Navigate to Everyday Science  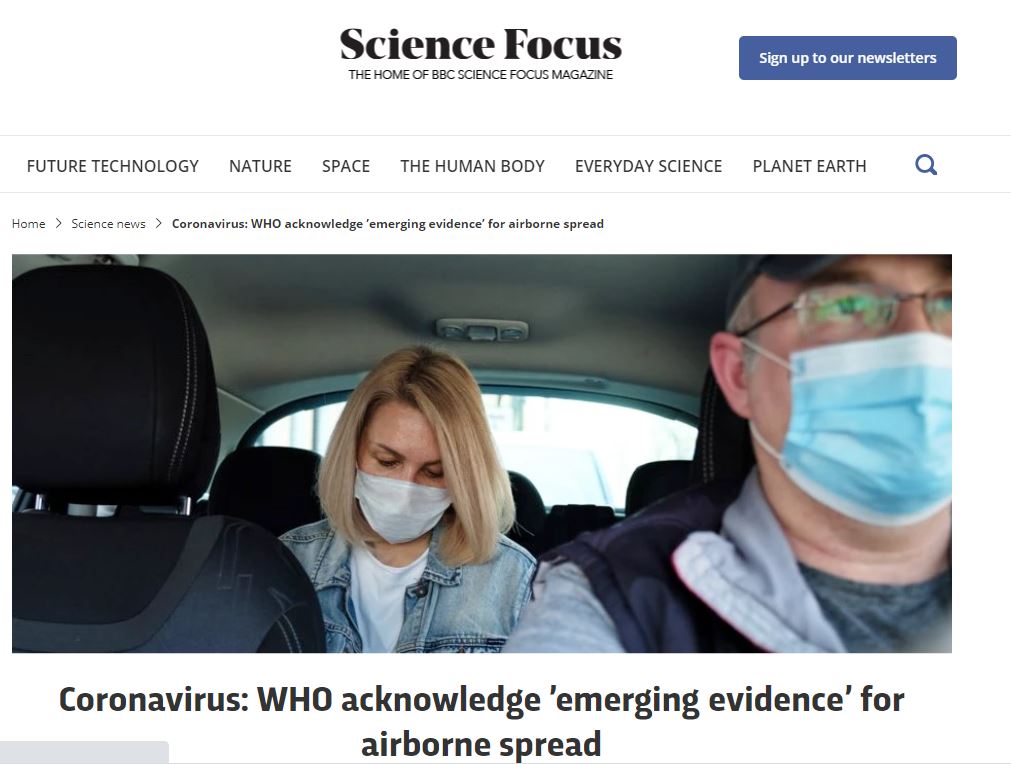pyautogui.click(x=649, y=166)
